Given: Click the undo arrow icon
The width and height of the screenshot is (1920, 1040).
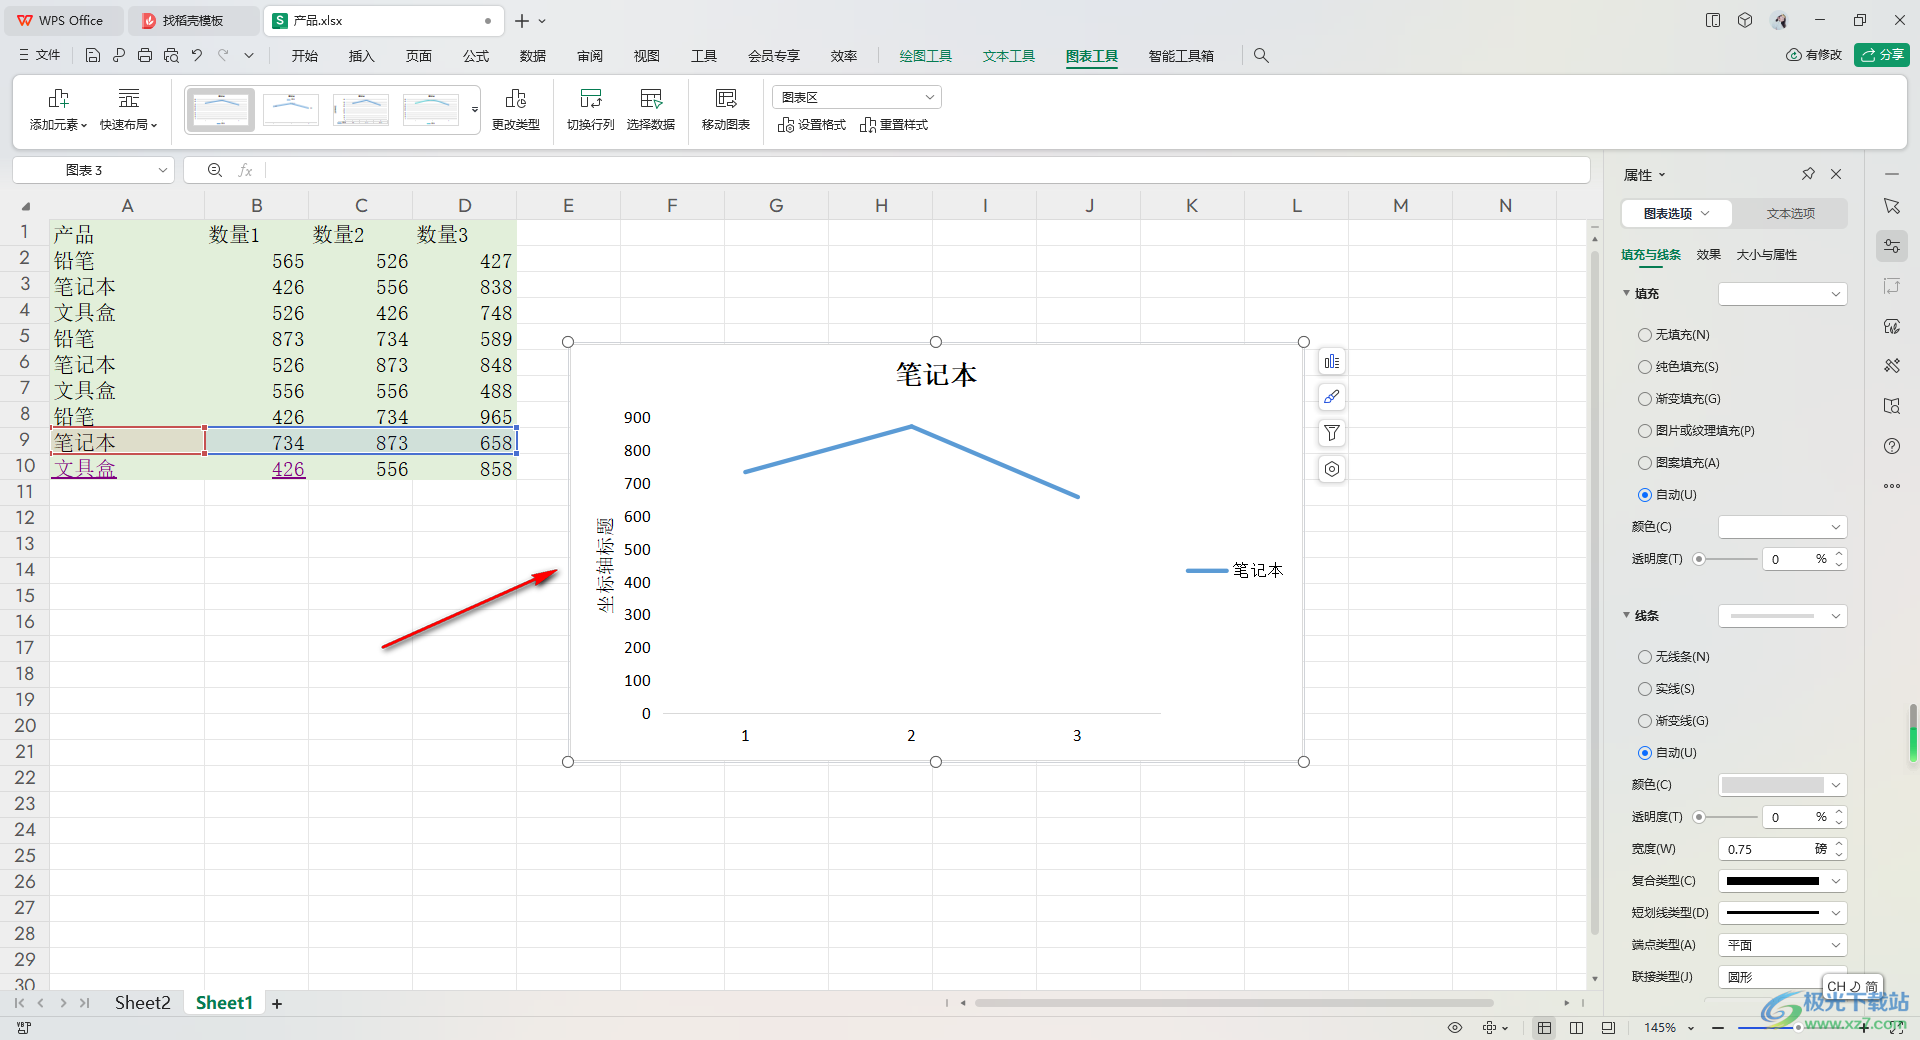Looking at the screenshot, I should [197, 56].
